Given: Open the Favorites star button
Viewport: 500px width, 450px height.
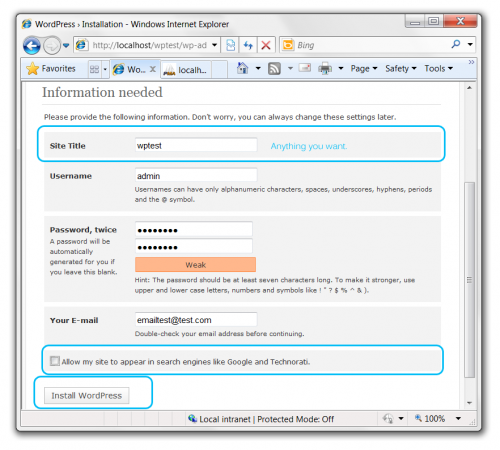Looking at the screenshot, I should [51, 69].
